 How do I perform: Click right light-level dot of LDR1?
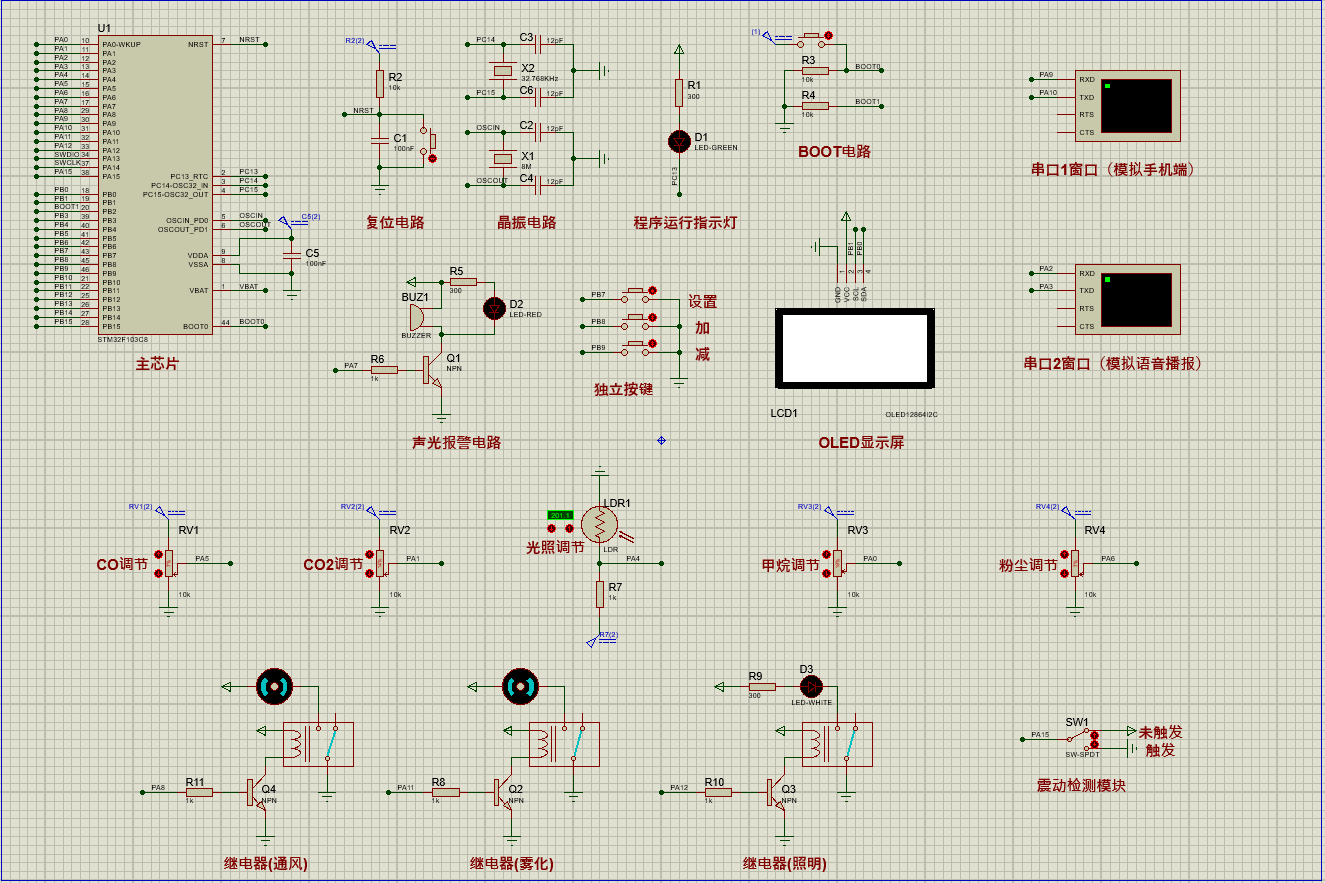point(569,528)
